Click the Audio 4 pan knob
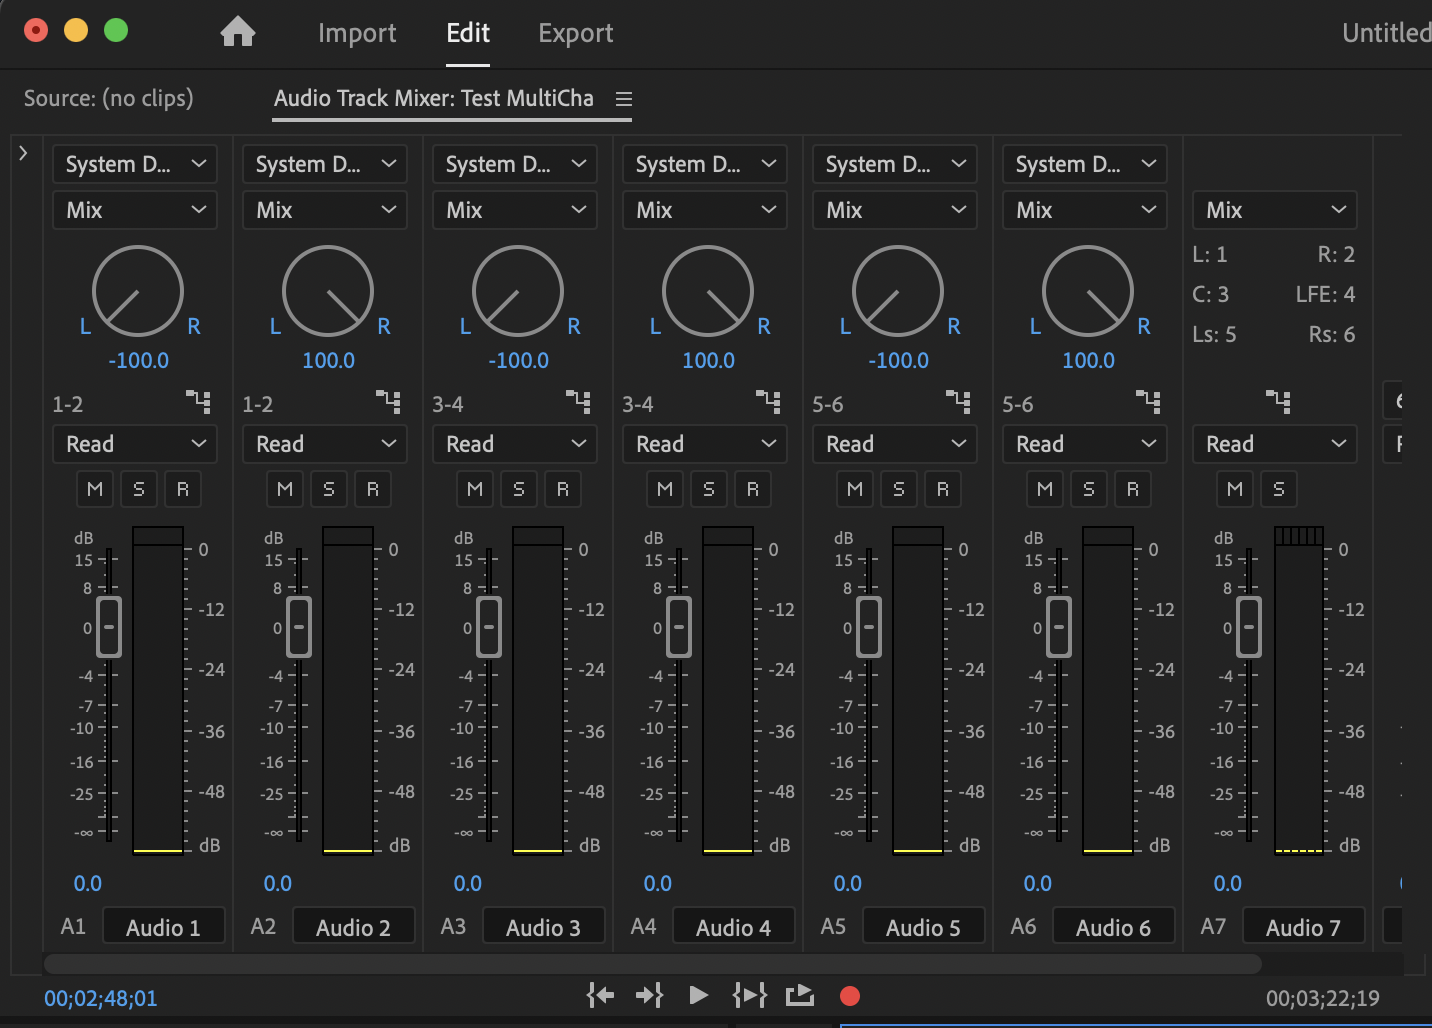 (x=708, y=291)
